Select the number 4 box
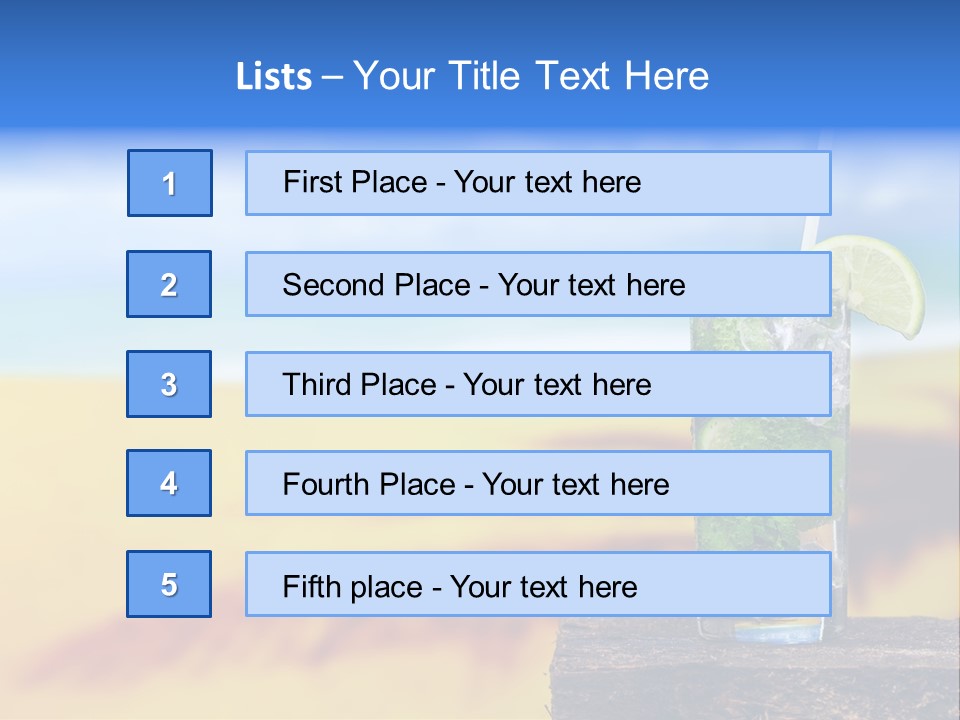The width and height of the screenshot is (960, 720). coord(169,483)
